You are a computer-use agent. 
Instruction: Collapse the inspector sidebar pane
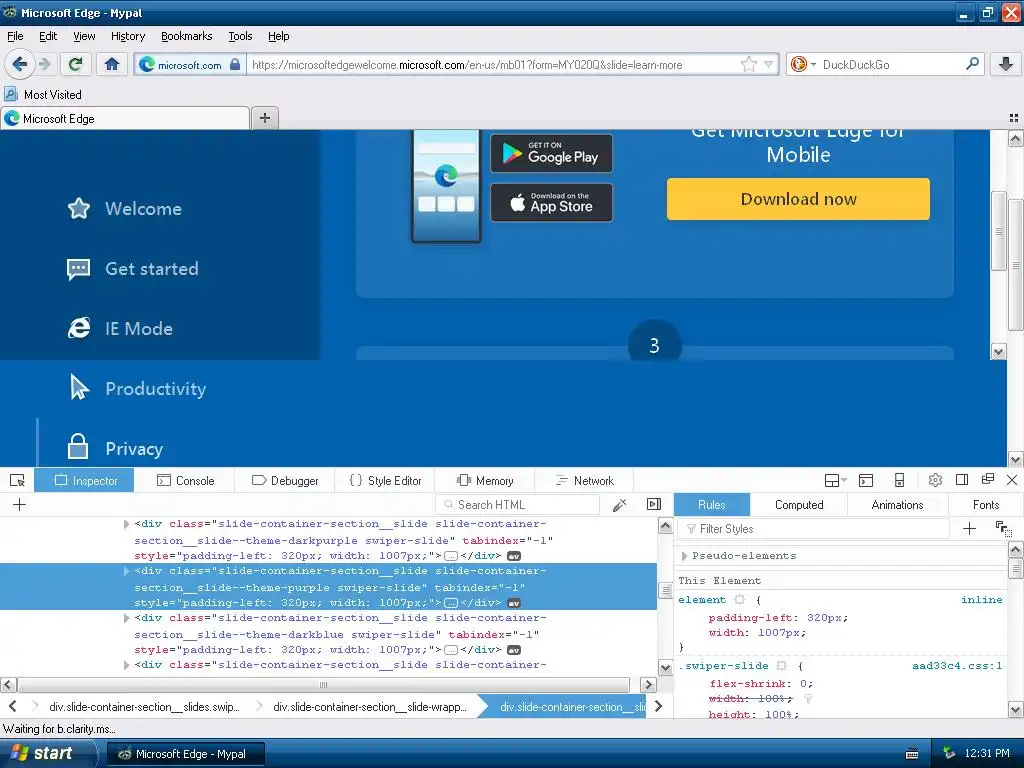[x=654, y=504]
